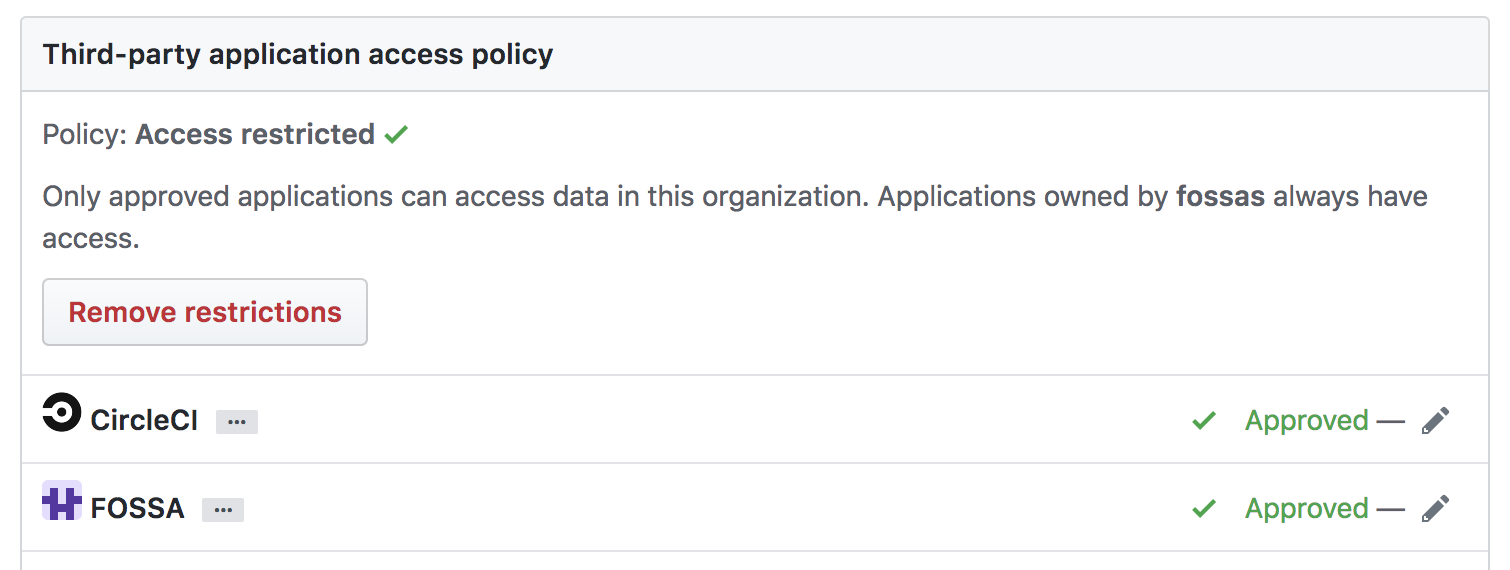Click the Third-party application access policy heading
The width and height of the screenshot is (1510, 570).
click(x=298, y=54)
